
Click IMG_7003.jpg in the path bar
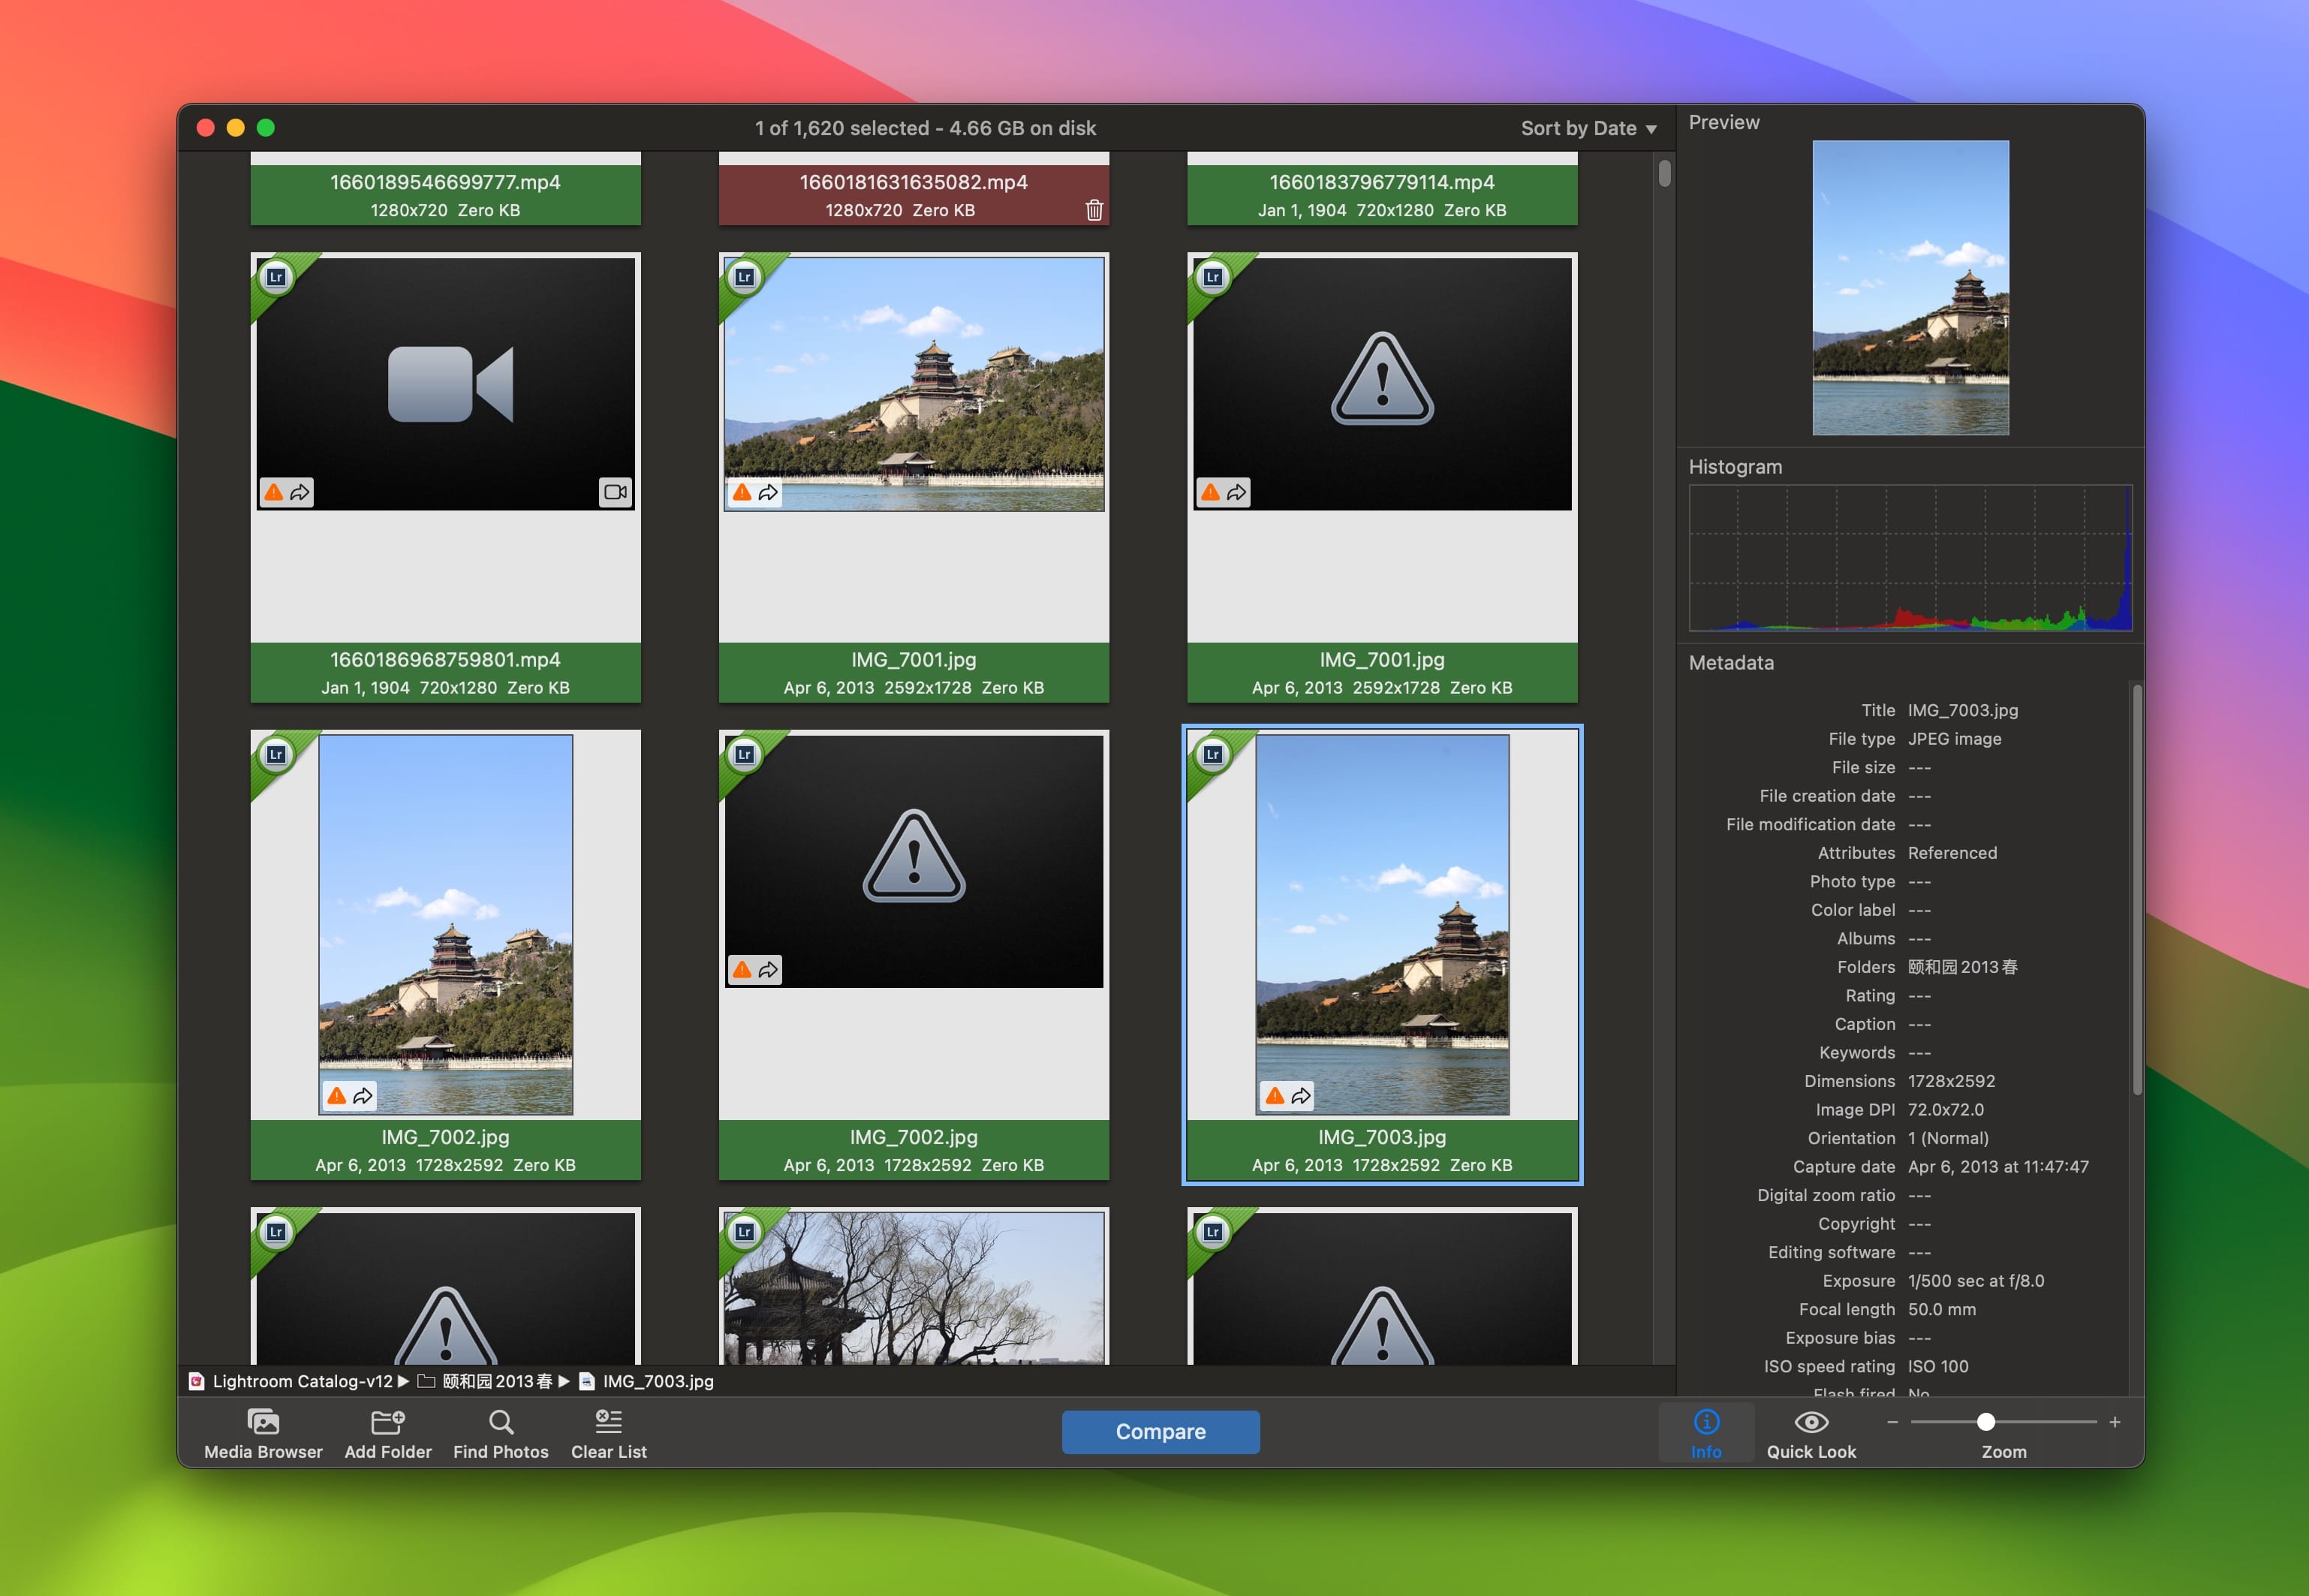tap(657, 1381)
